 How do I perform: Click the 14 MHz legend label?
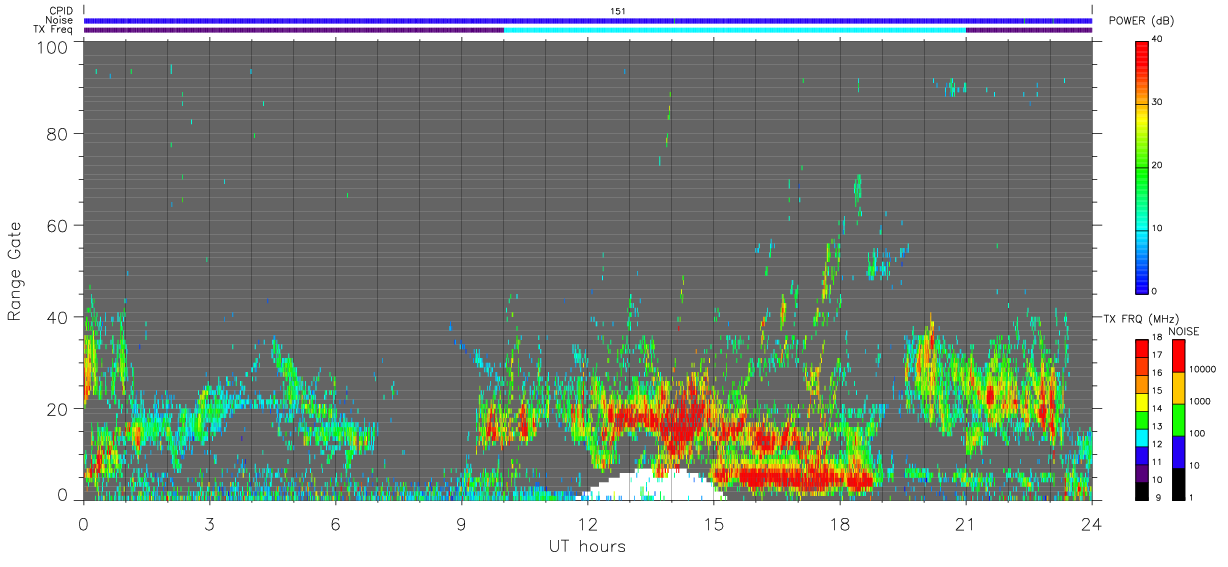point(1157,408)
